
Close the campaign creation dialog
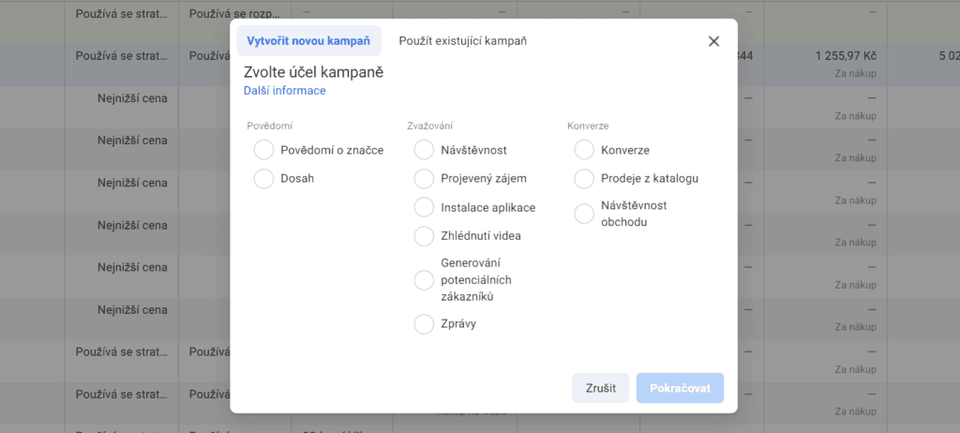[x=713, y=41]
